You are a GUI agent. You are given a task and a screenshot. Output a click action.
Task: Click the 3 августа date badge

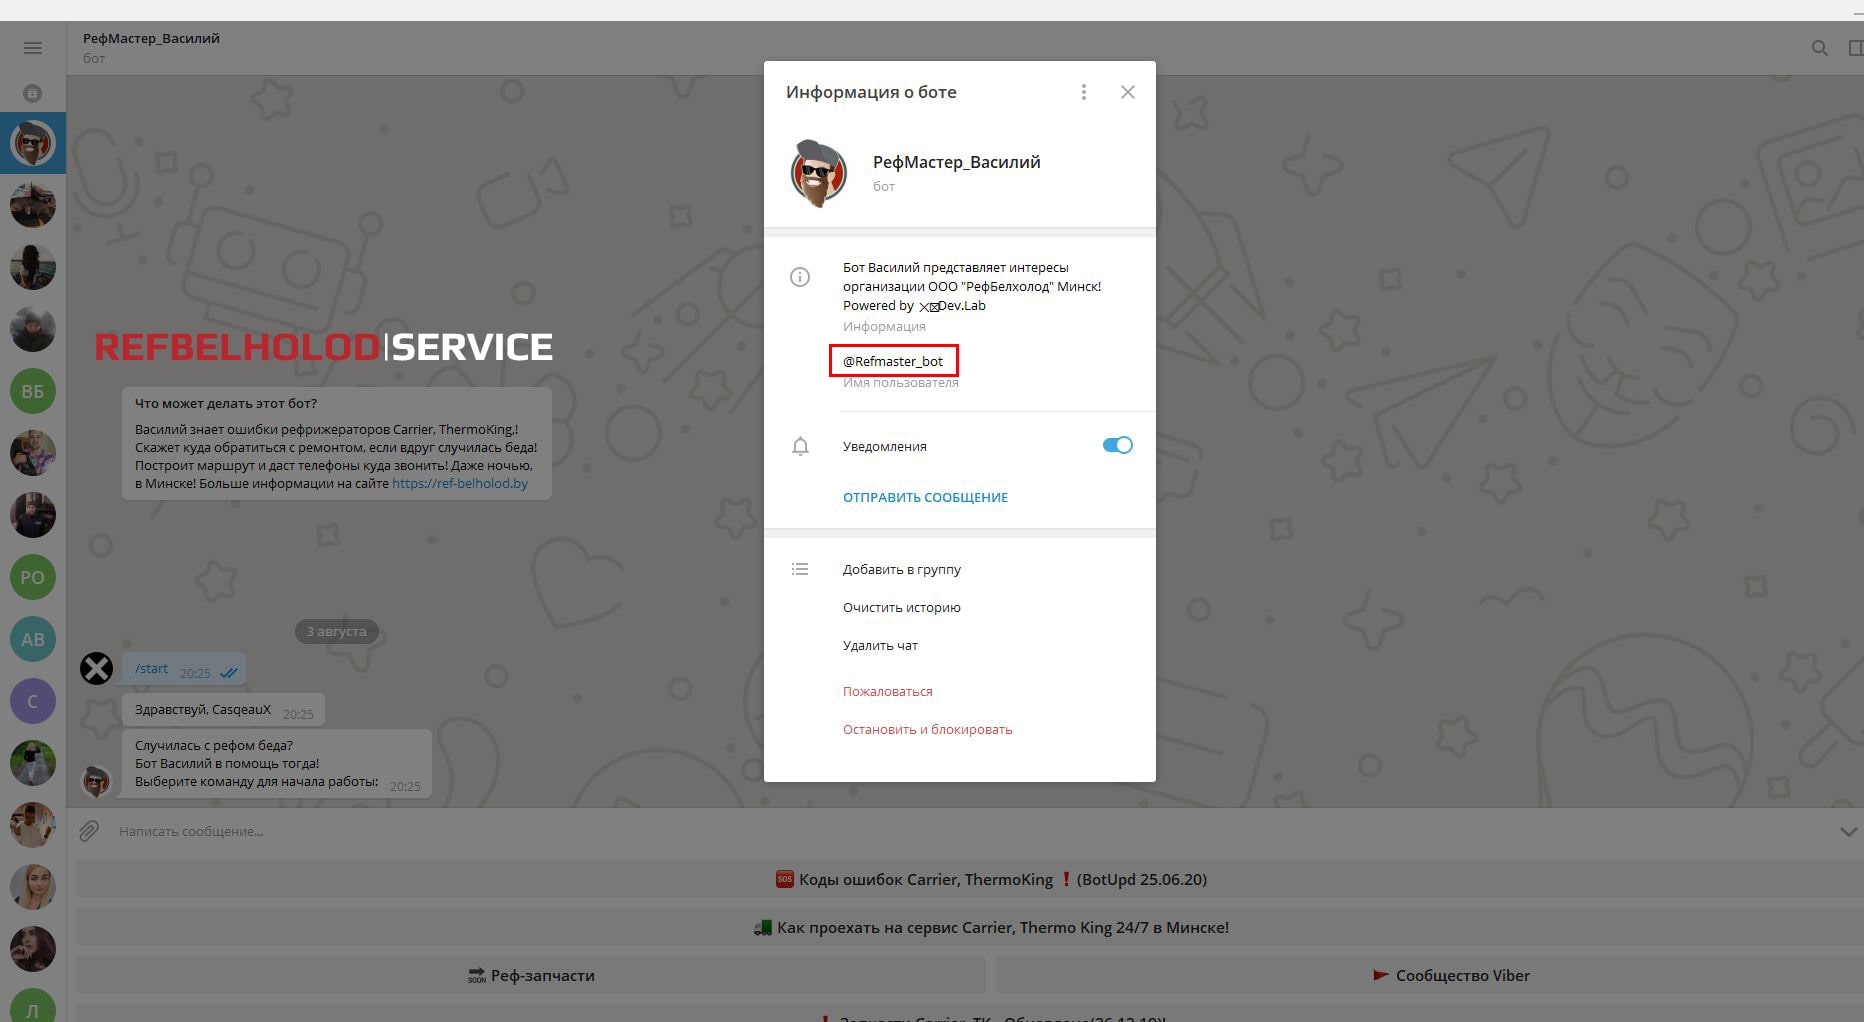[336, 631]
